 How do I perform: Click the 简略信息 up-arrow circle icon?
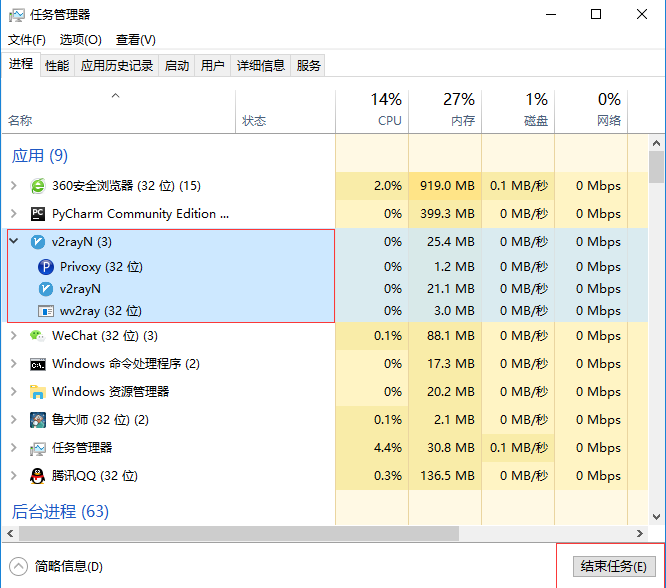tap(18, 567)
